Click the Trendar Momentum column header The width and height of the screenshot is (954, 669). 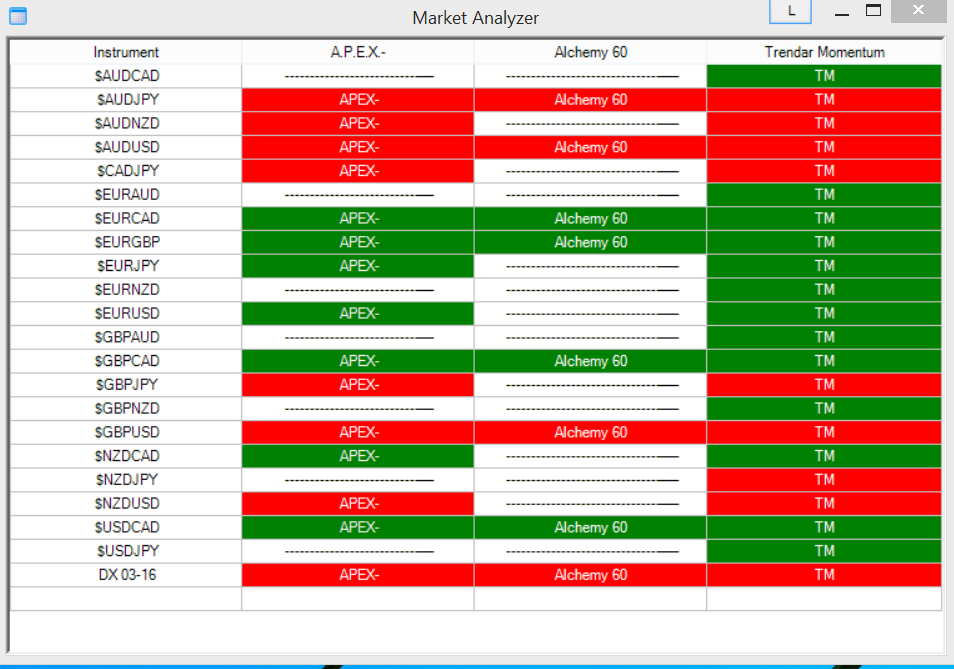[x=824, y=52]
